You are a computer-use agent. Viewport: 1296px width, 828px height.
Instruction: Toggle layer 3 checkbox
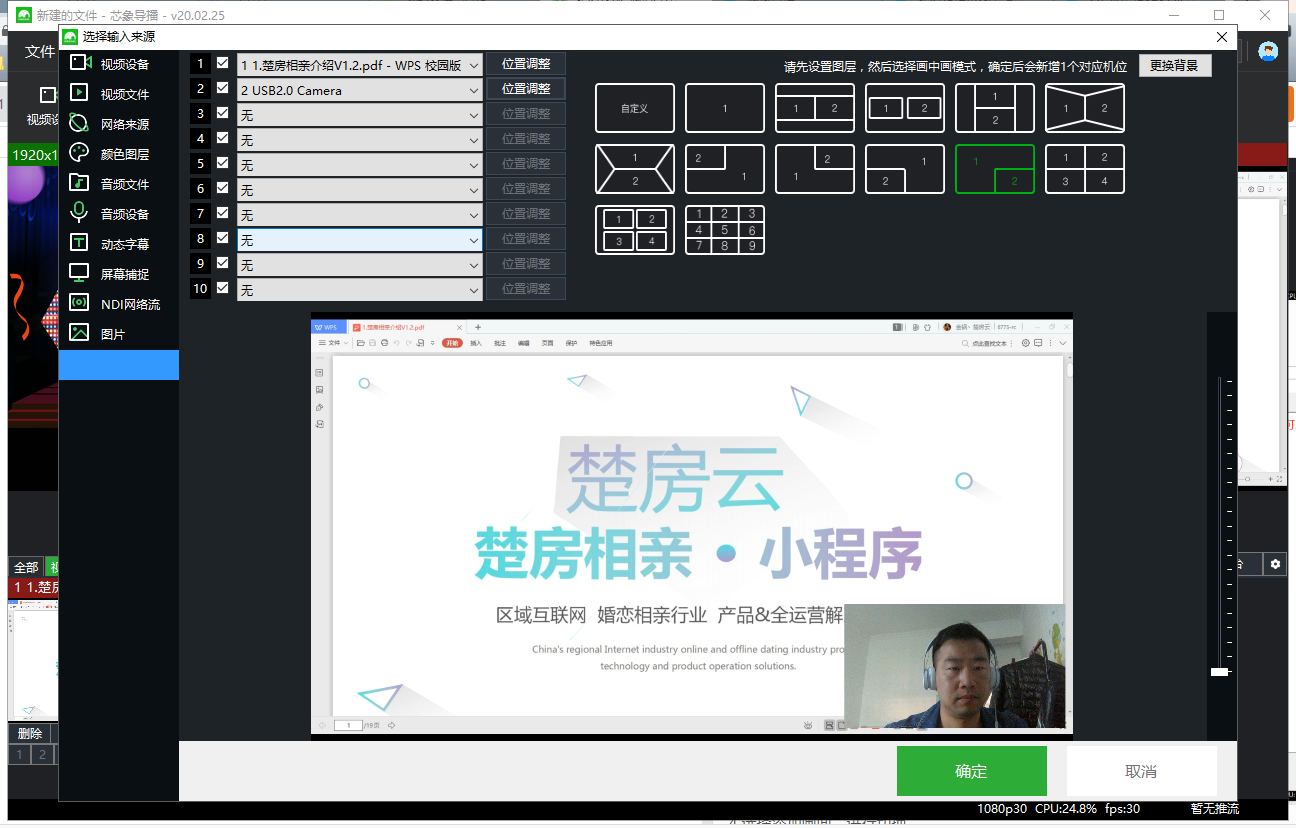click(x=222, y=113)
